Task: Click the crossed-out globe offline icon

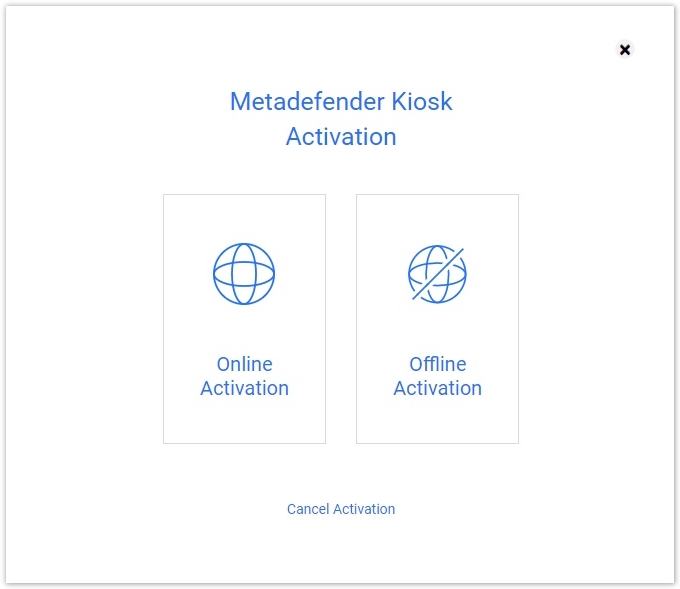Action: point(437,274)
